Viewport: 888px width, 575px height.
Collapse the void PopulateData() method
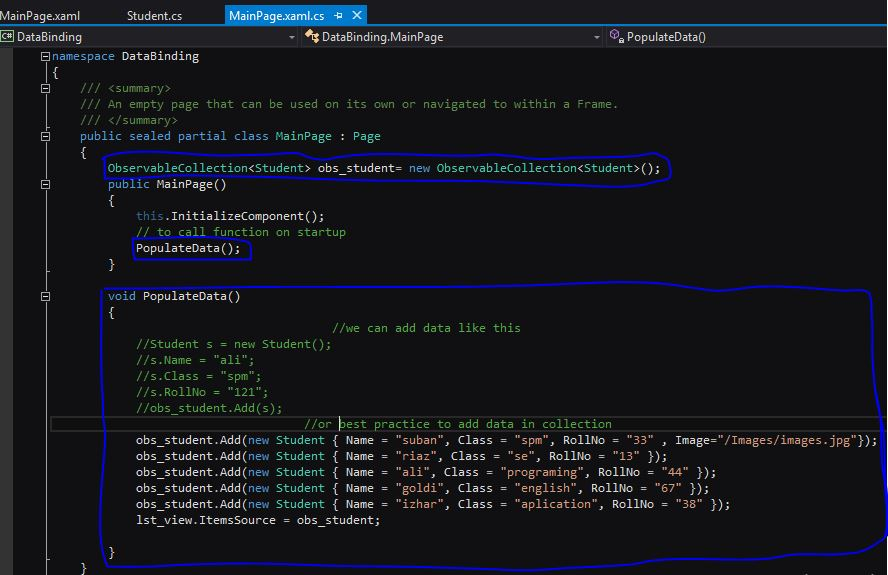(45, 297)
